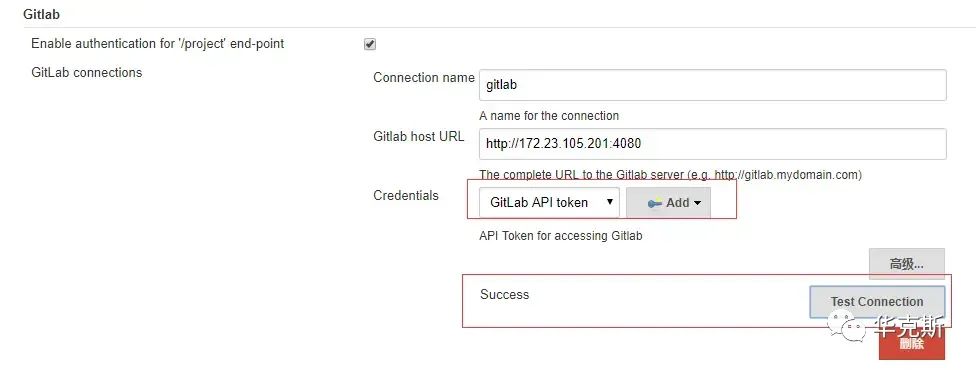Click the Connection name field containing gitlab
Viewport: 976px width, 370px height.
[x=713, y=85]
